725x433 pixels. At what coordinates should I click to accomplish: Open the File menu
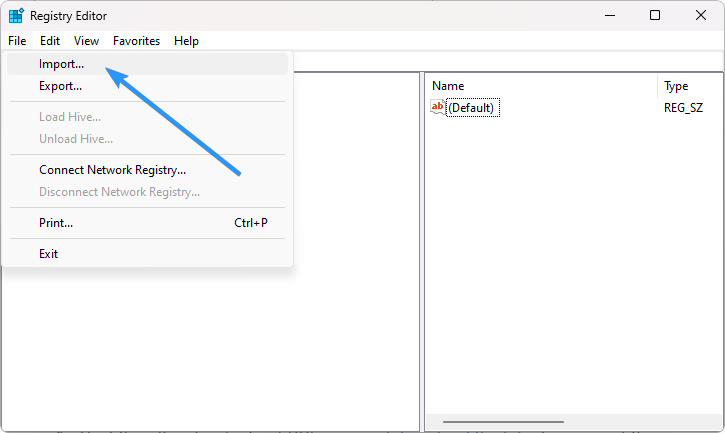[17, 41]
